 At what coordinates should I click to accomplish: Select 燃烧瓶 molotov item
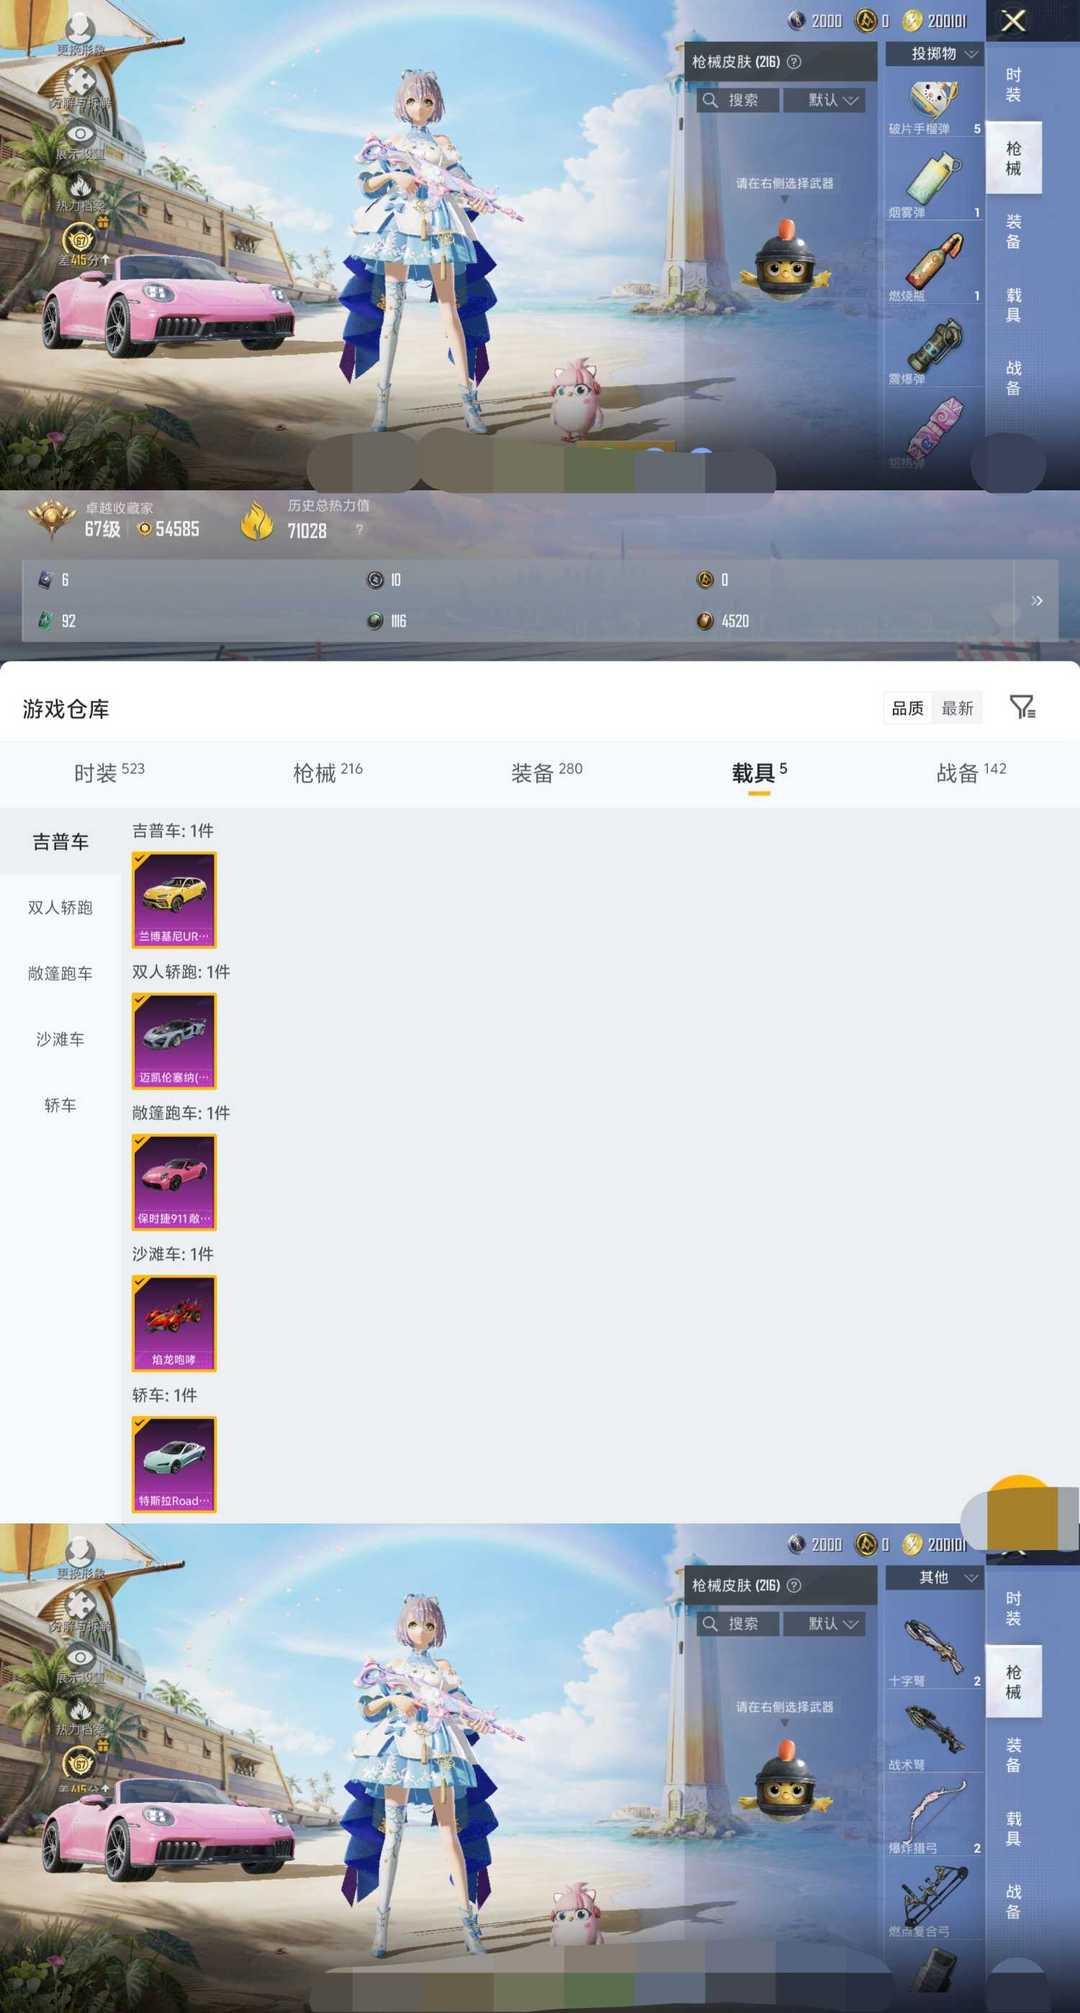click(x=934, y=268)
